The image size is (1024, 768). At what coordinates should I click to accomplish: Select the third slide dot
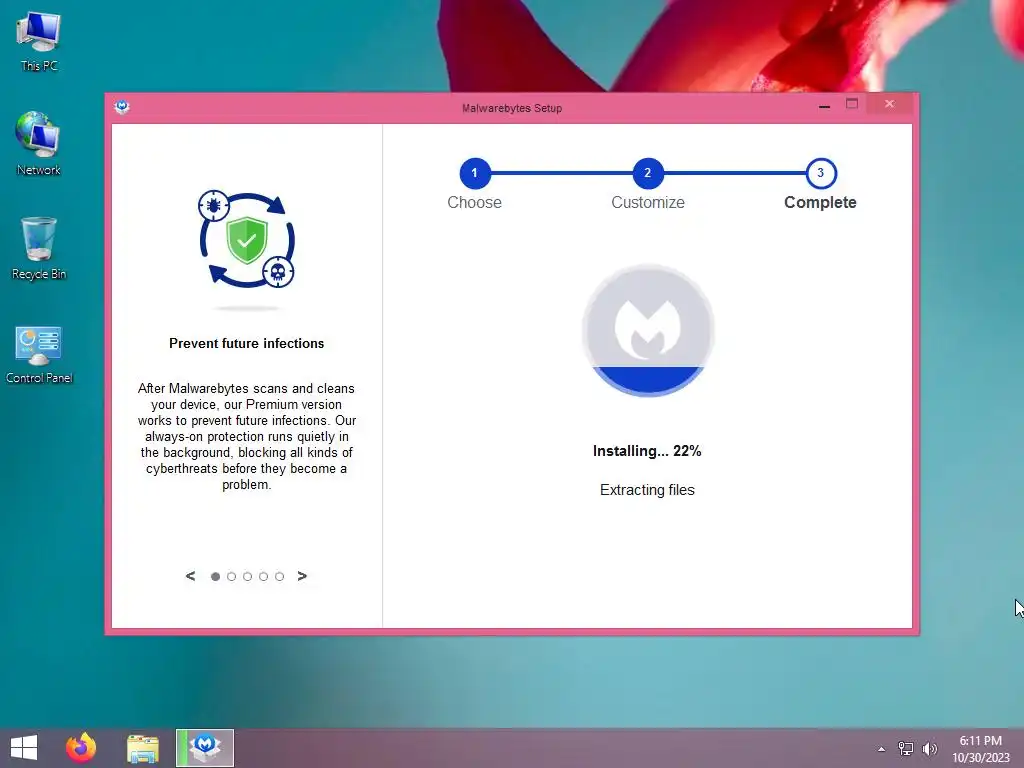tap(248, 577)
